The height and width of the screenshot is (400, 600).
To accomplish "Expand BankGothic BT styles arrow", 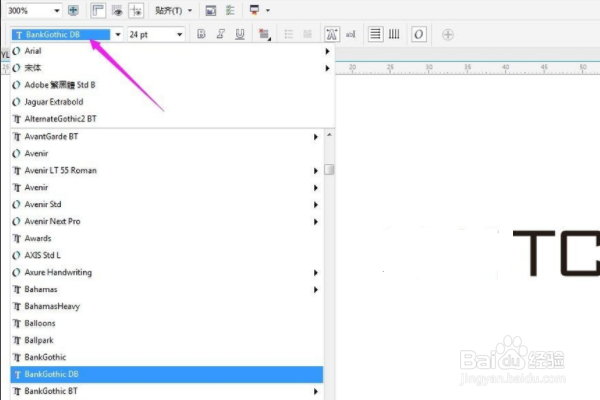I will pyautogui.click(x=316, y=391).
